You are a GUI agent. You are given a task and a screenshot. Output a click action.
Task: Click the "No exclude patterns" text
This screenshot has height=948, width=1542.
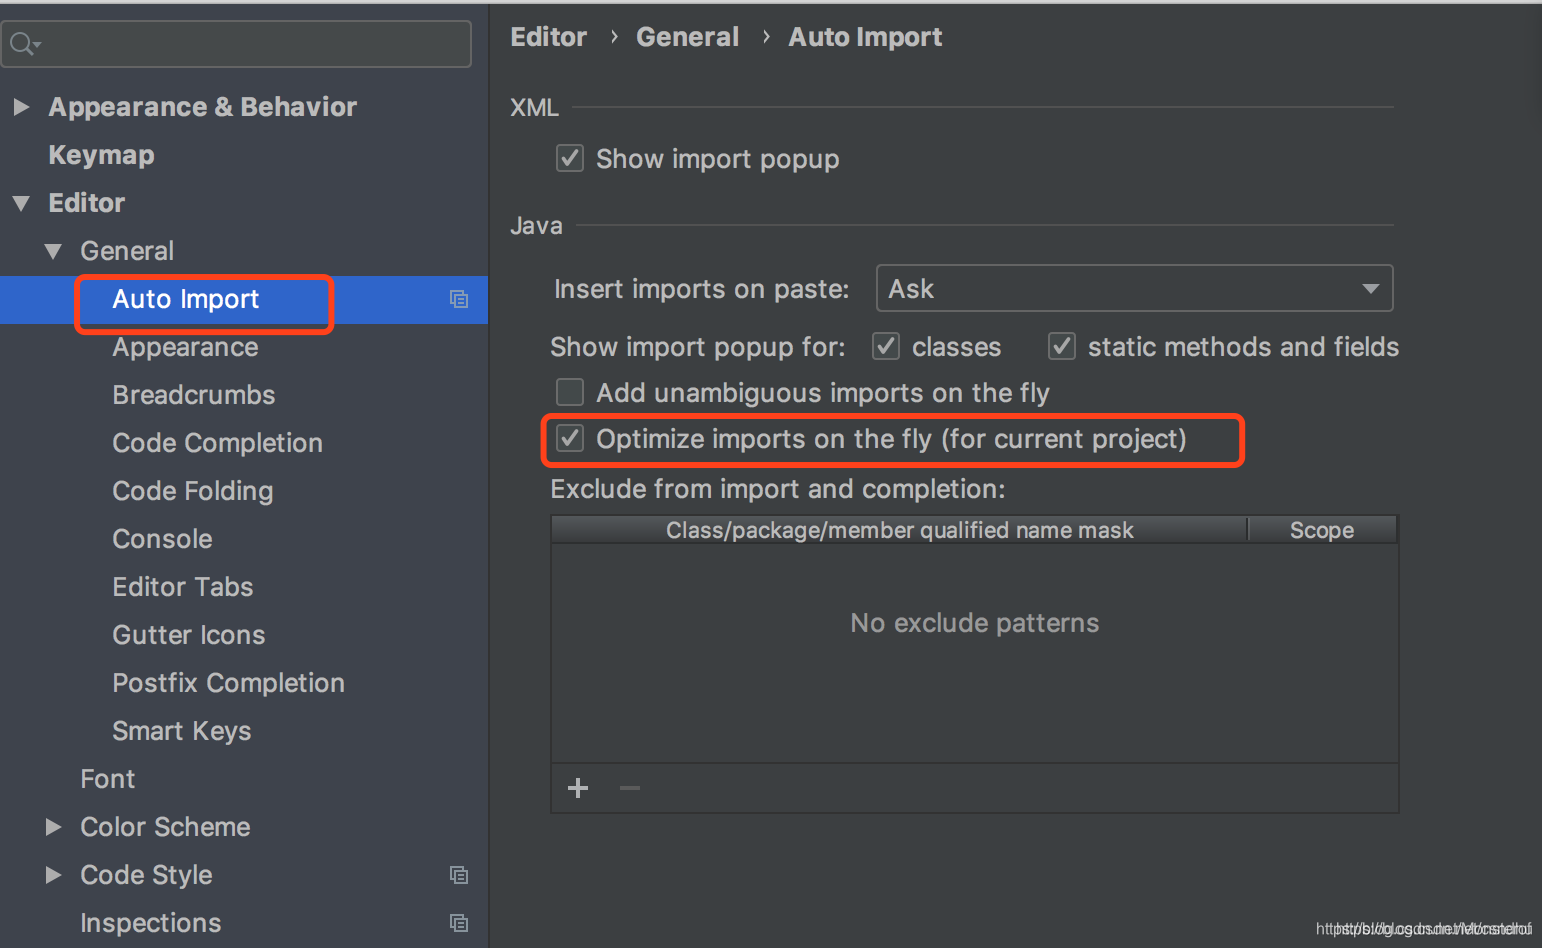tap(974, 623)
